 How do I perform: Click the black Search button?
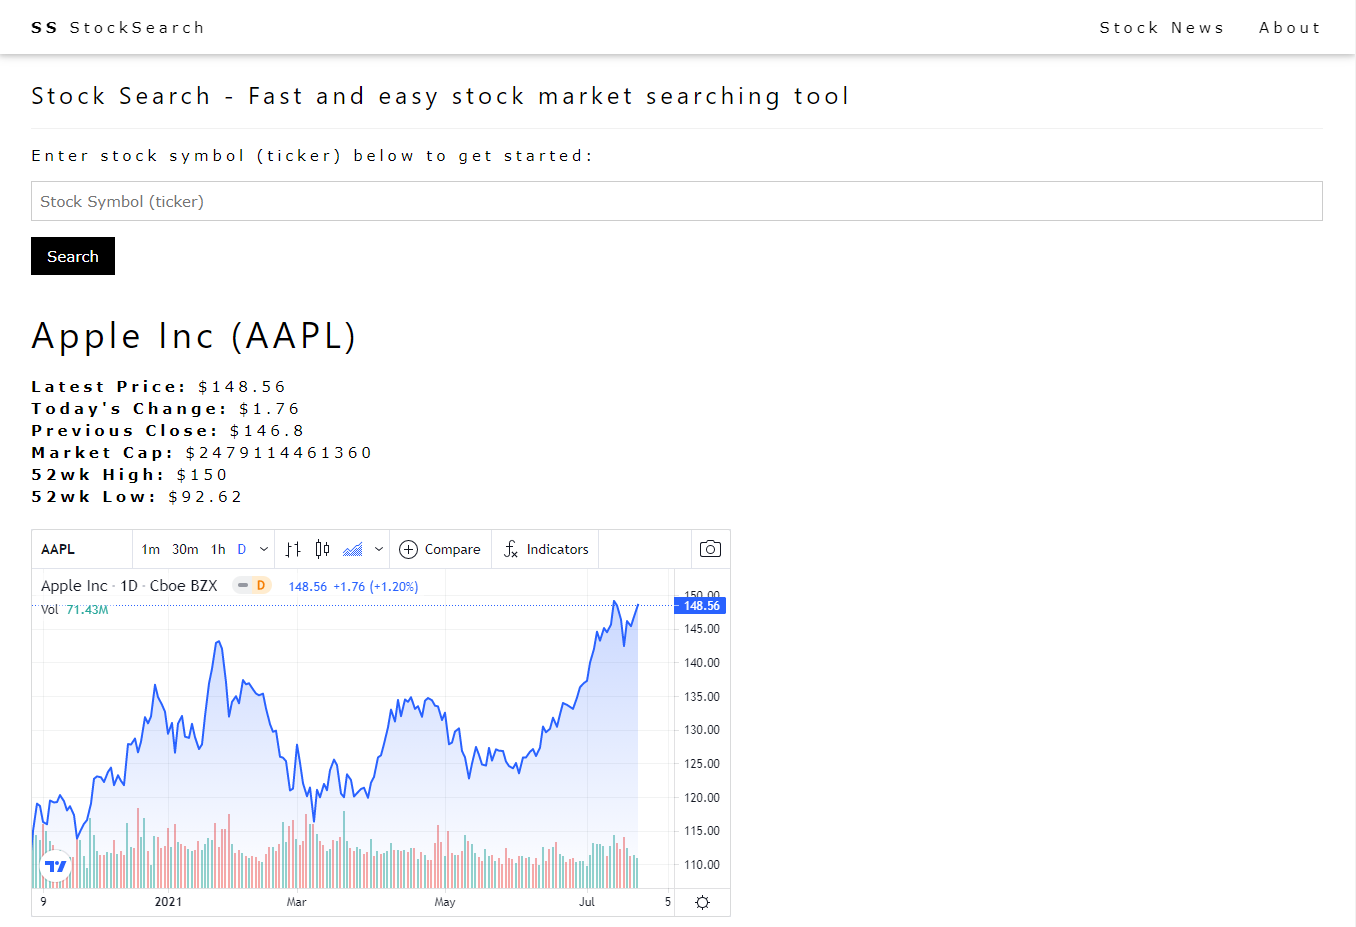coord(73,256)
